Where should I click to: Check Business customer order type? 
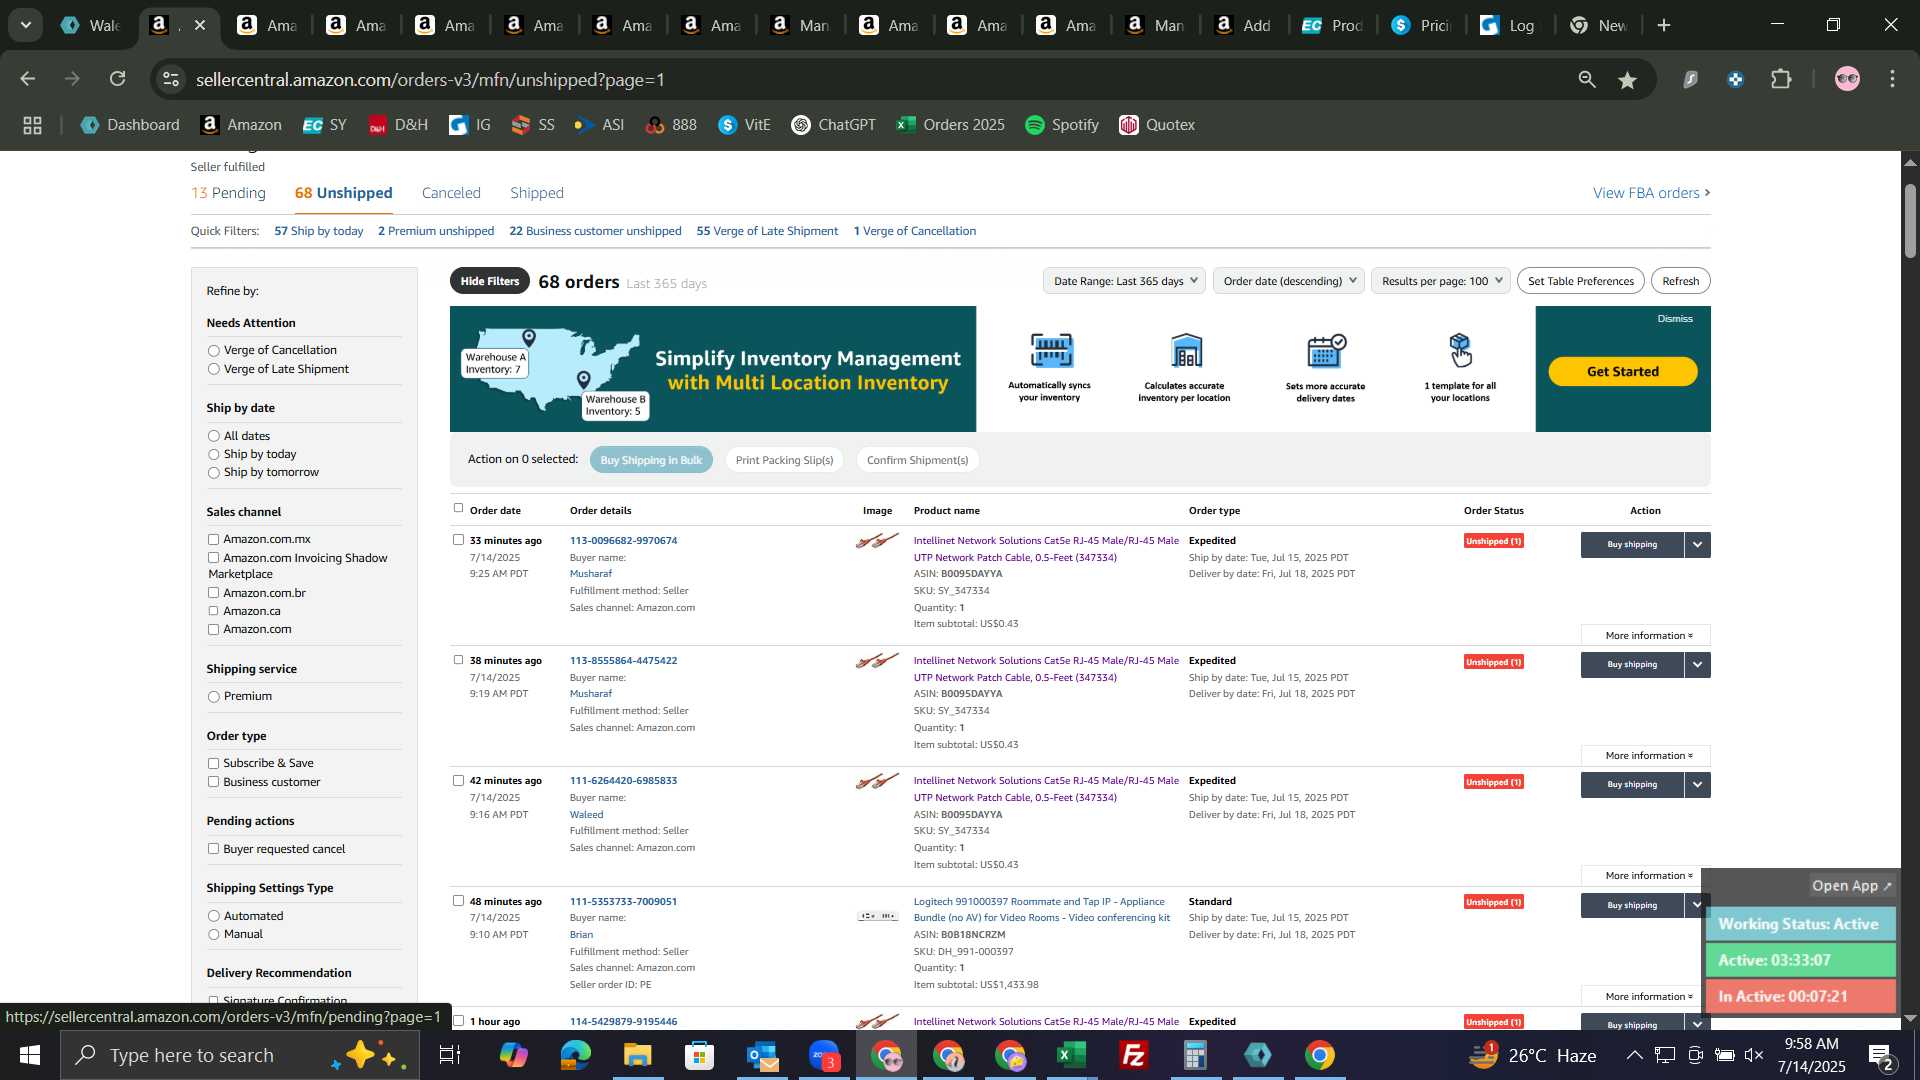point(213,782)
